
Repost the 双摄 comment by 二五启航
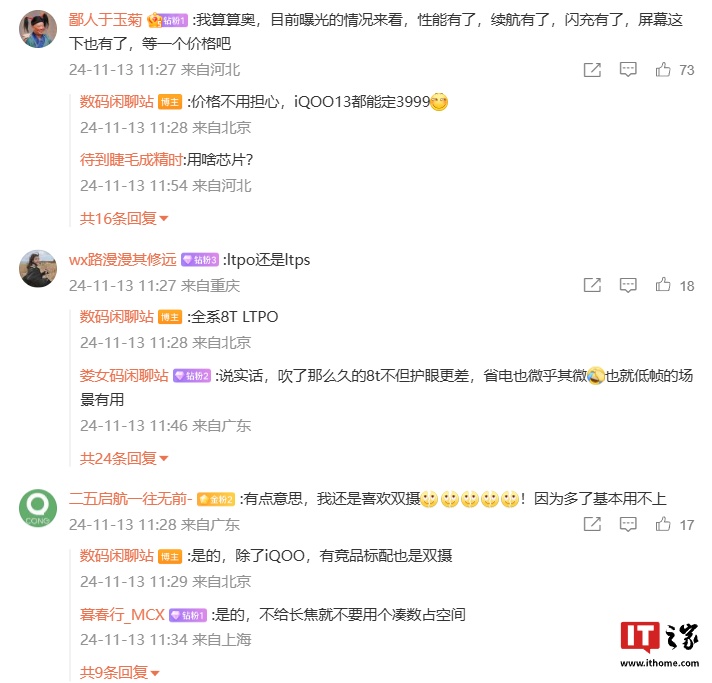pyautogui.click(x=592, y=524)
